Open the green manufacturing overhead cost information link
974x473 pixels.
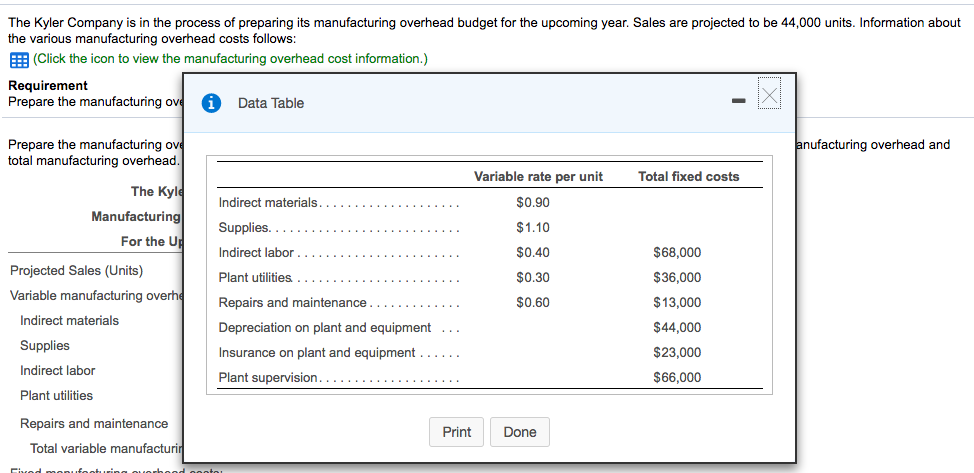pos(230,59)
